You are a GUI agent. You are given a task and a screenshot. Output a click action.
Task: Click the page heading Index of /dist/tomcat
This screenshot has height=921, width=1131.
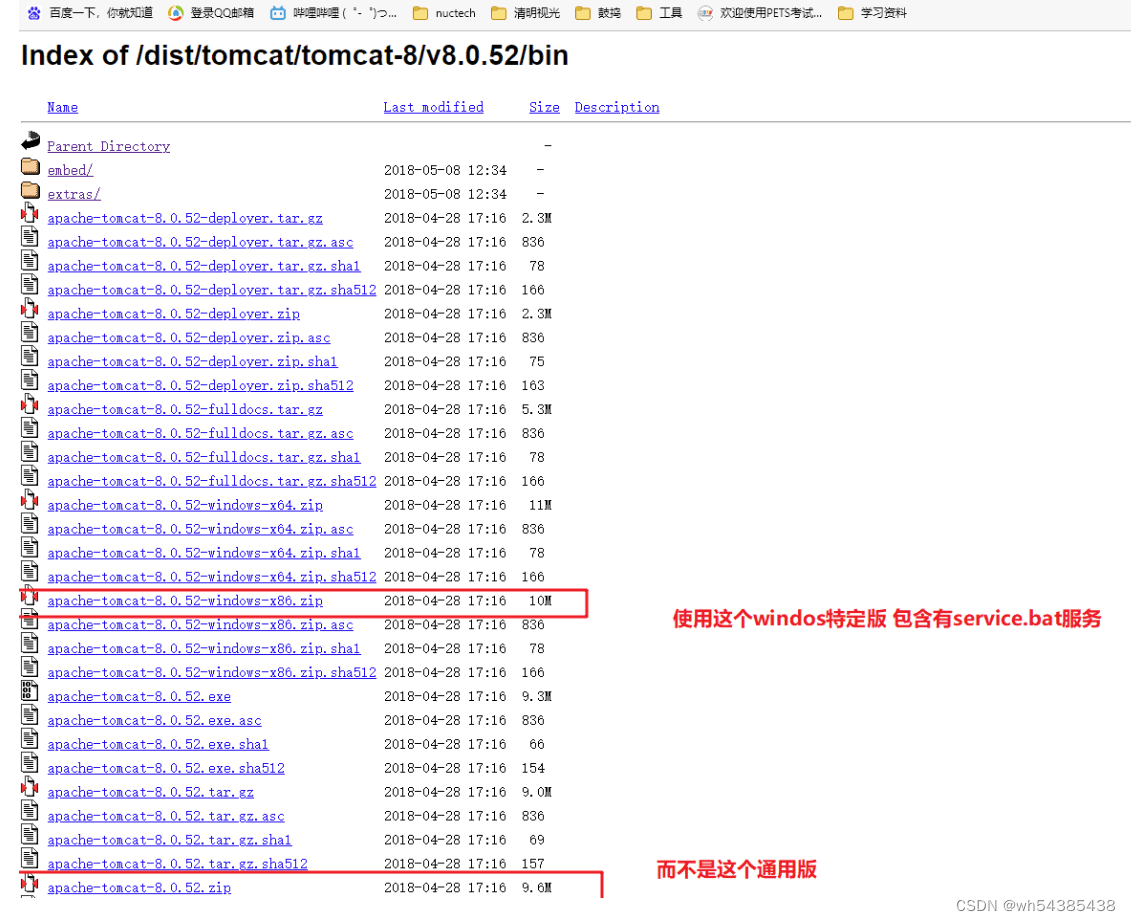(294, 56)
